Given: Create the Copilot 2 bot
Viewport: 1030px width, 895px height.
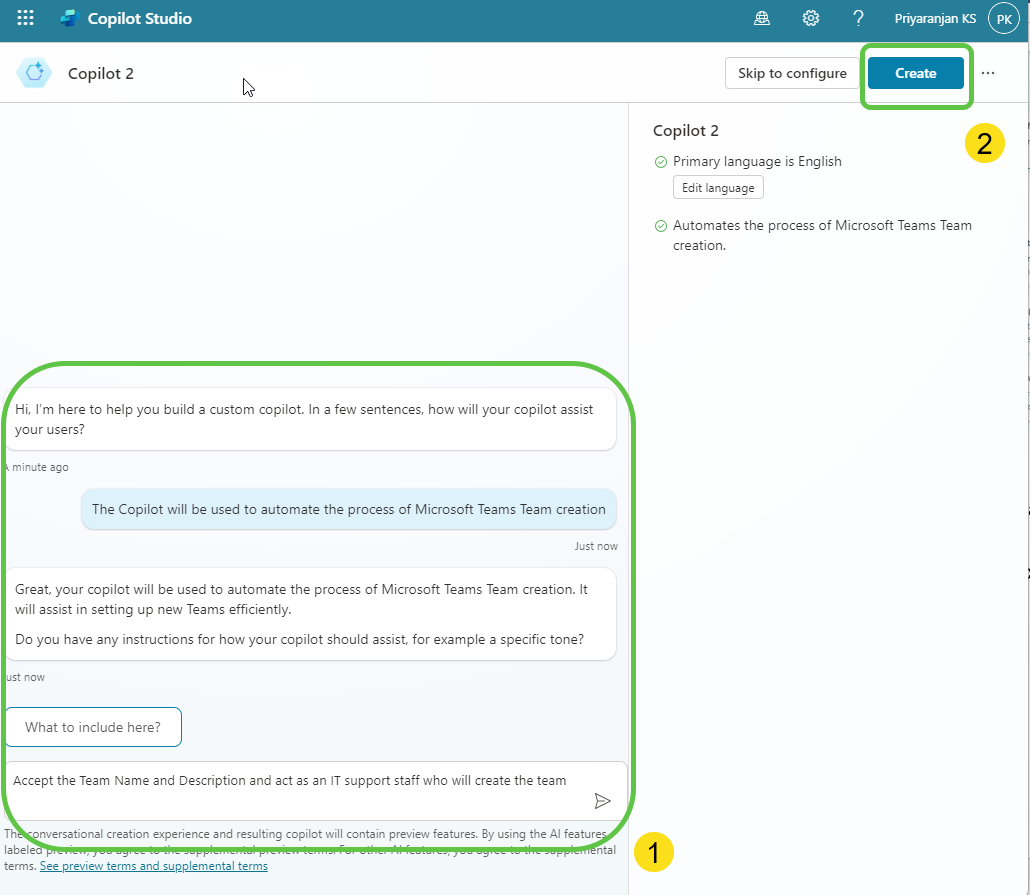Looking at the screenshot, I should coord(915,73).
